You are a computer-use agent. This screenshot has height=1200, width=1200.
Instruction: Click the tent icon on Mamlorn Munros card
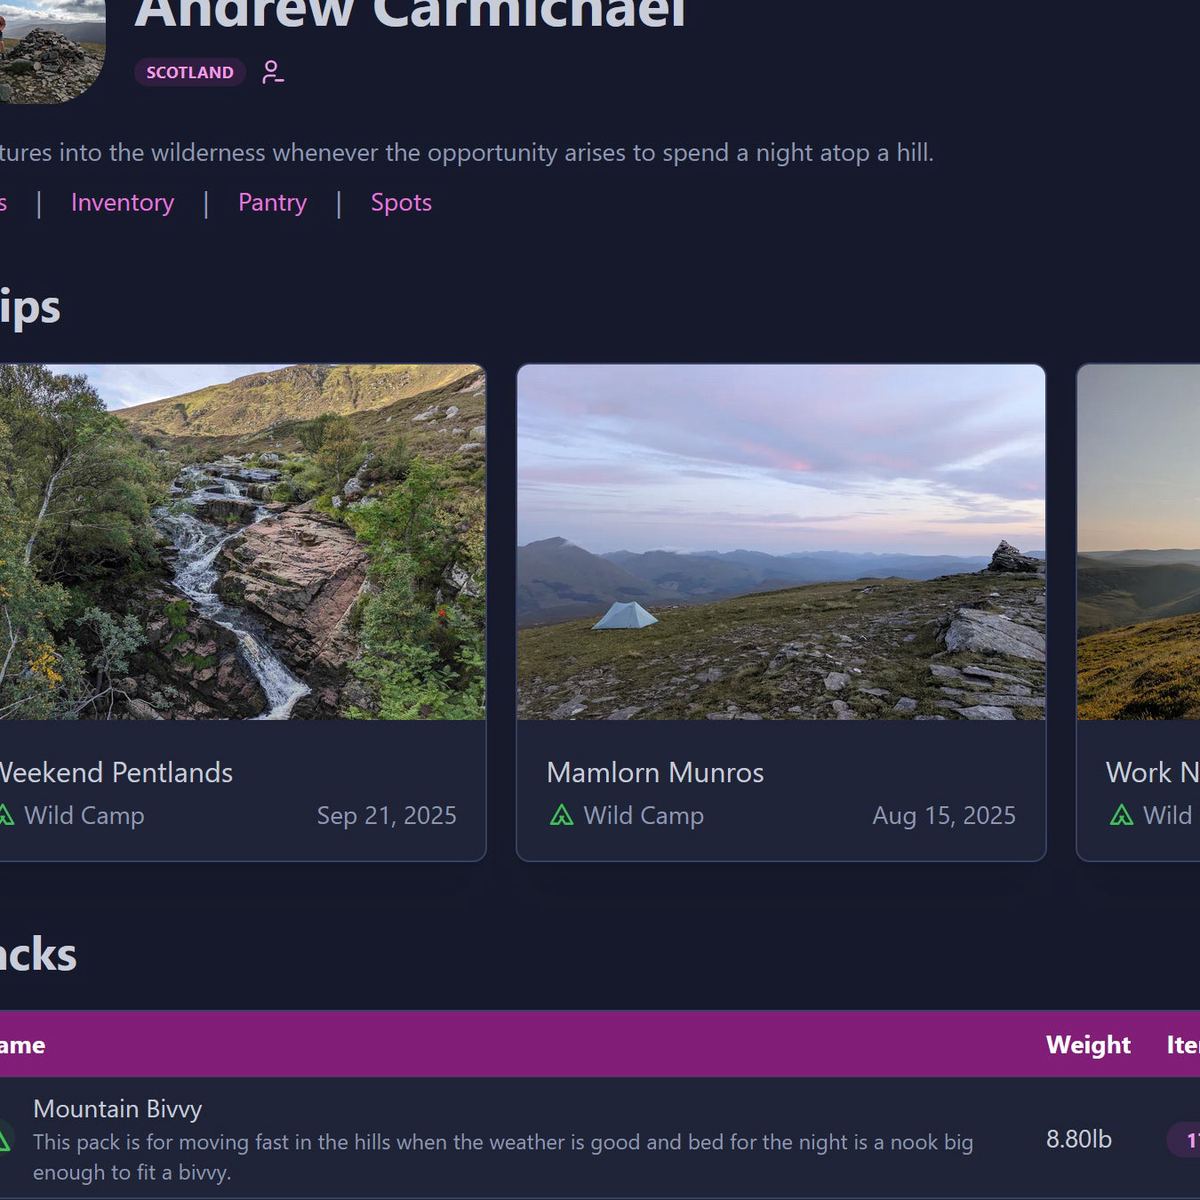coord(562,816)
